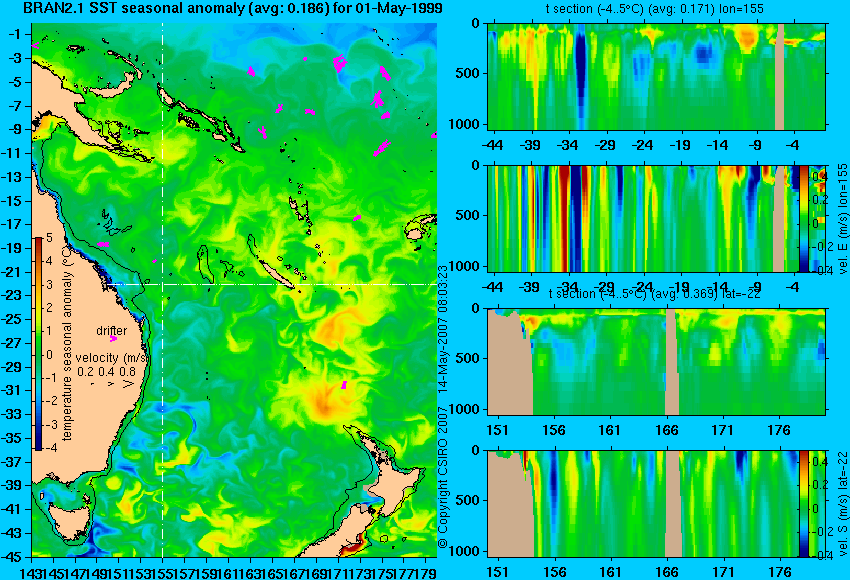This screenshot has width=850, height=580.
Task: Click the vertical CSIRO copyright text
Action: 443,406
